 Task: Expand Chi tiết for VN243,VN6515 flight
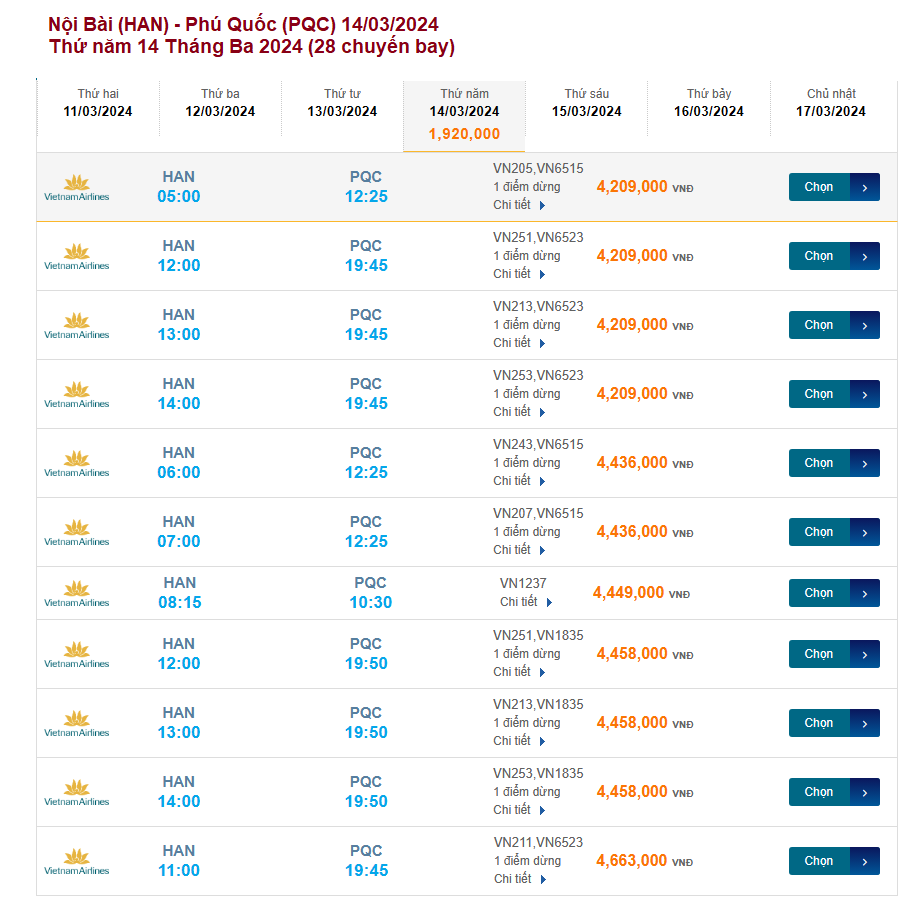[x=519, y=481]
